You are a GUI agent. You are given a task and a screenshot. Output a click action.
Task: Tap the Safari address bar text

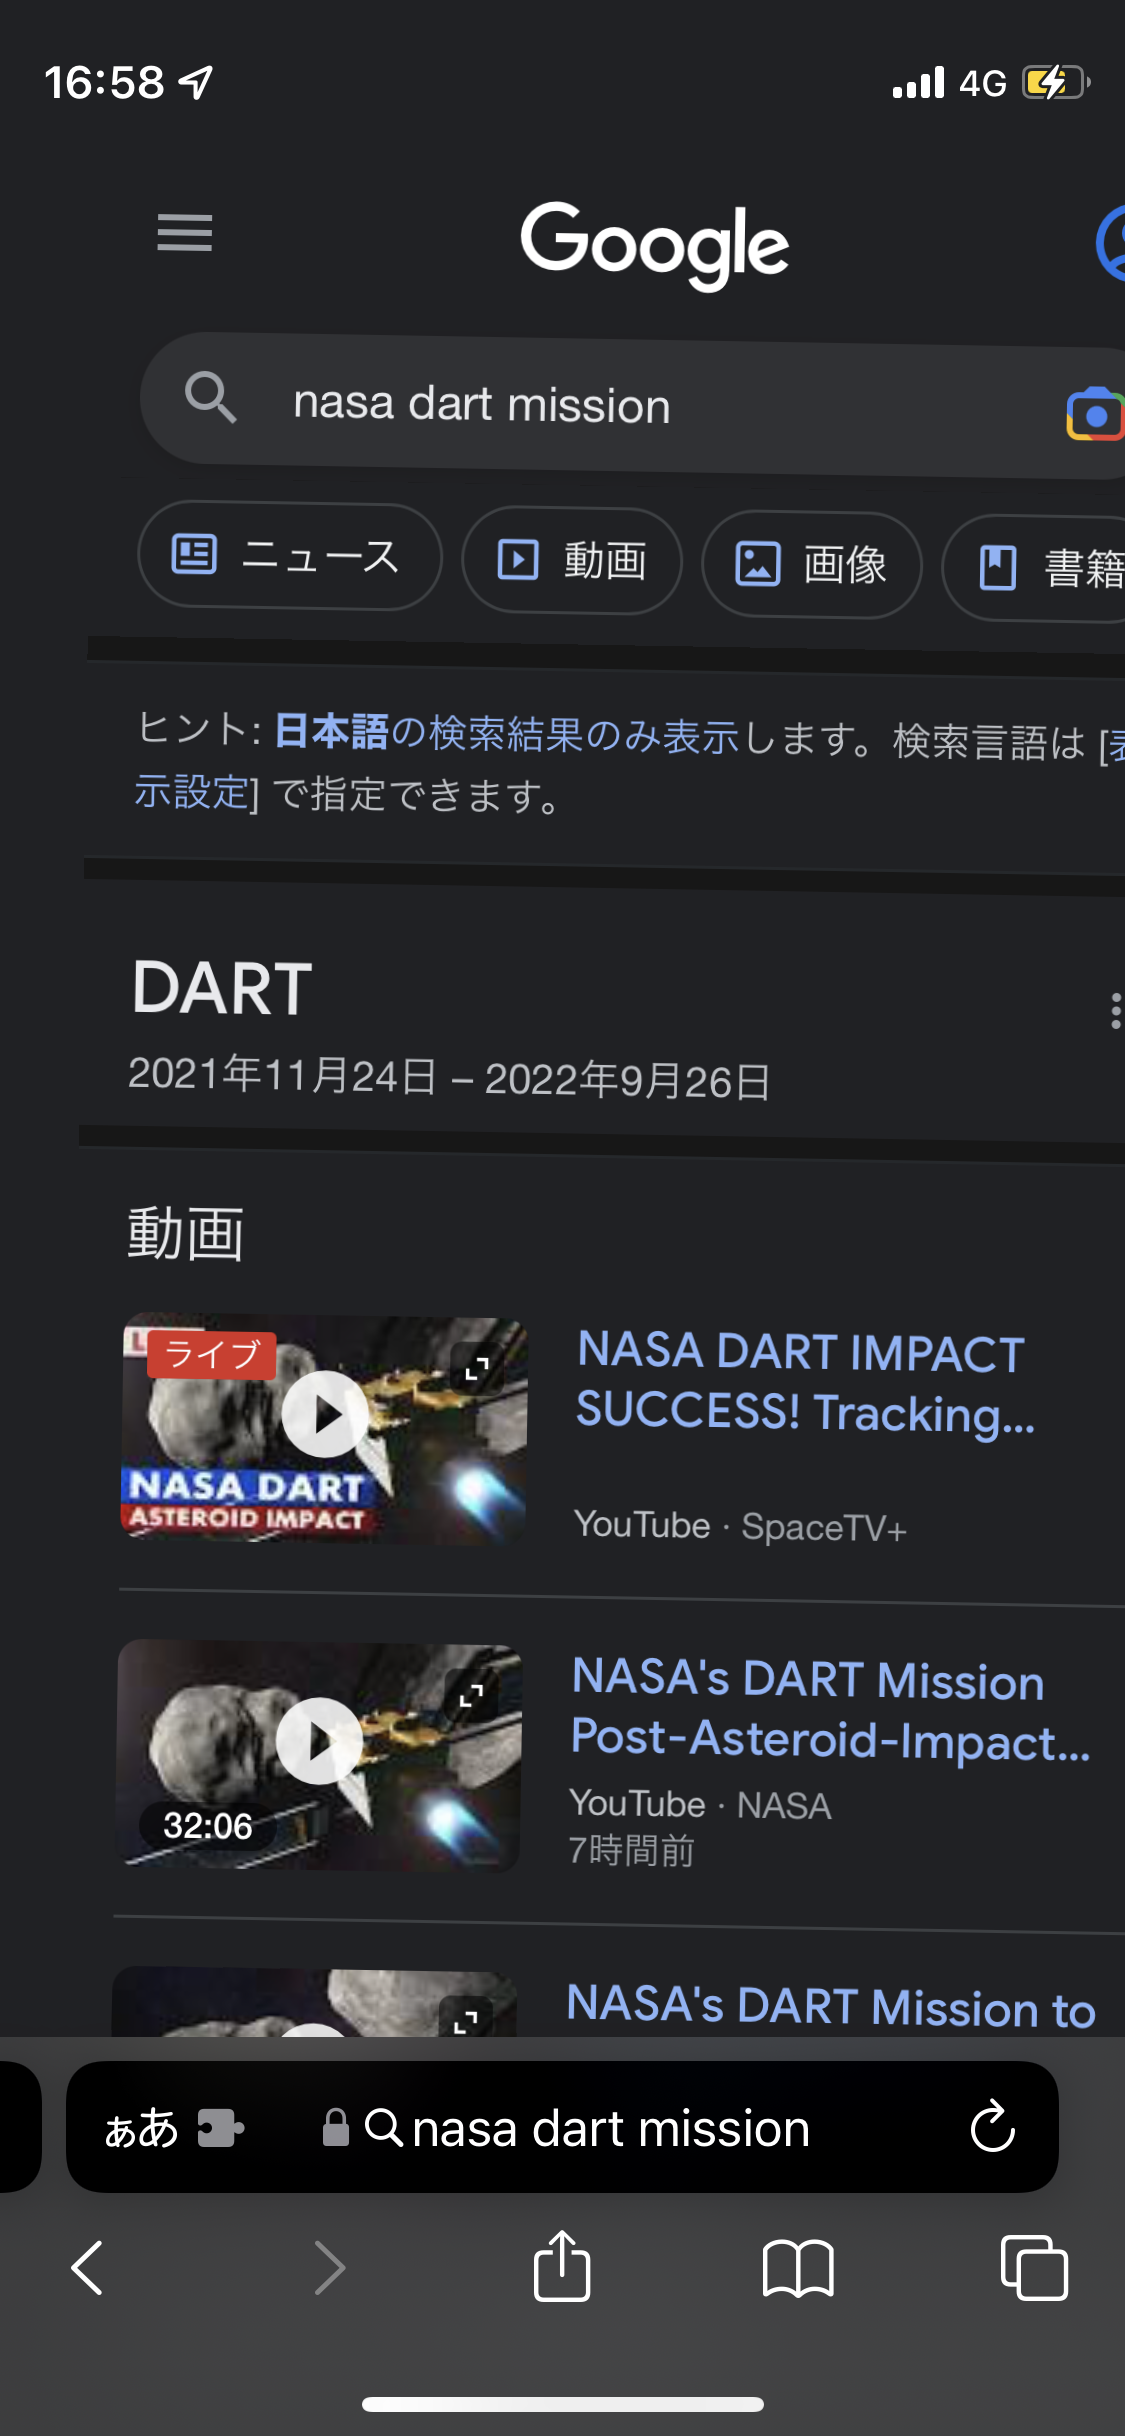611,2128
